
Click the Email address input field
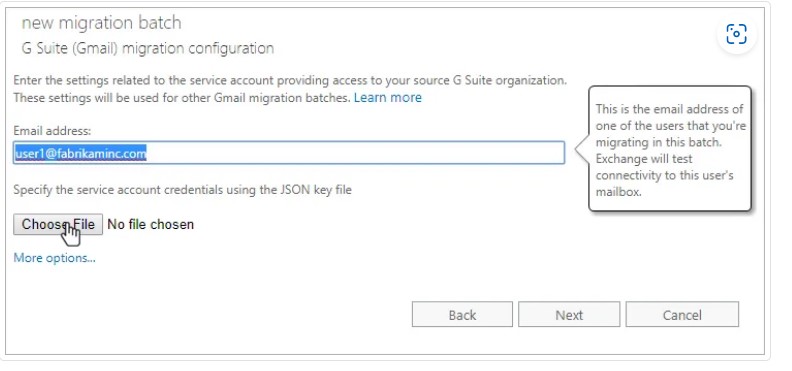289,152
